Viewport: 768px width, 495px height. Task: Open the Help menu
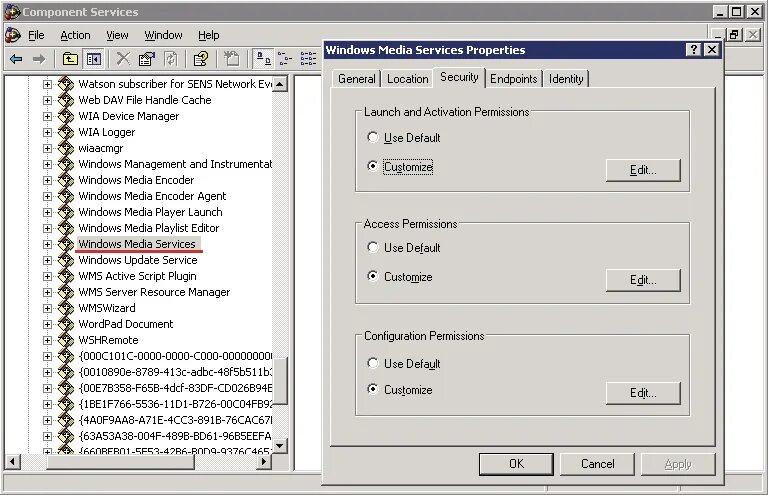coord(209,35)
